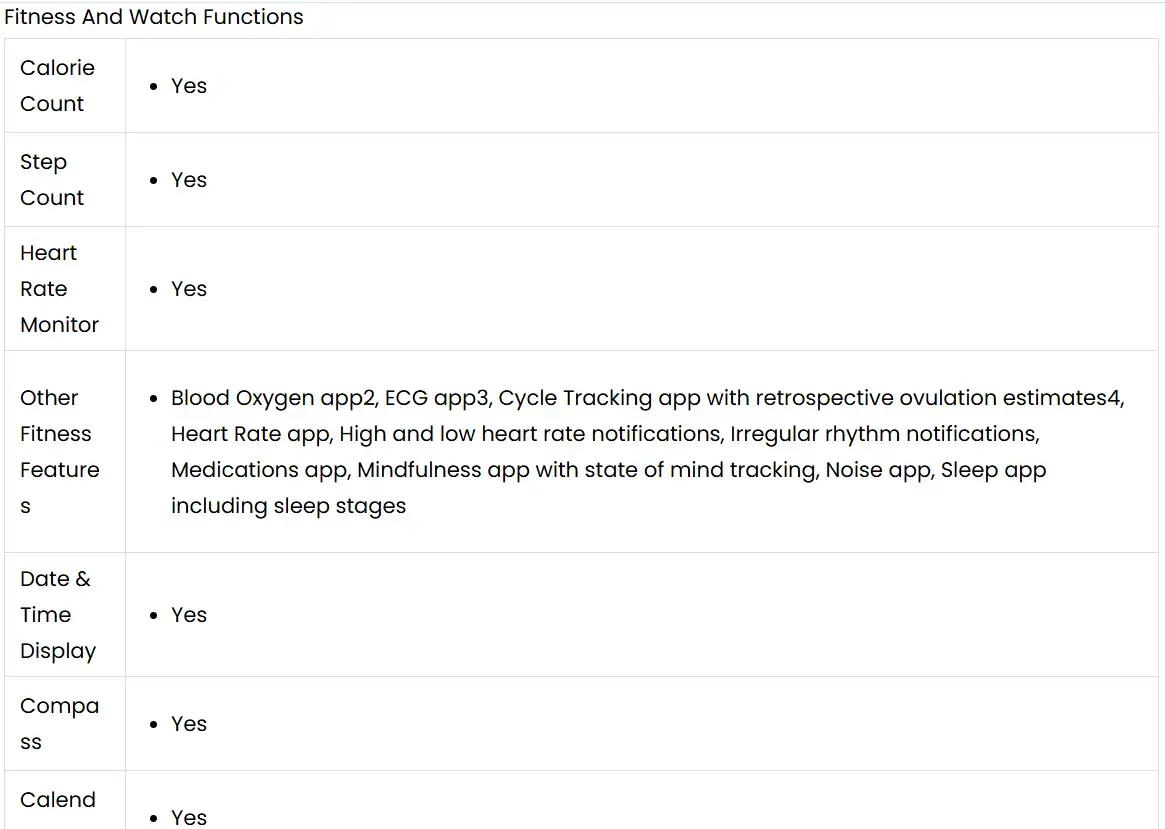1165x829 pixels.
Task: Select the Yes value beside Step Count
Action: pos(188,180)
